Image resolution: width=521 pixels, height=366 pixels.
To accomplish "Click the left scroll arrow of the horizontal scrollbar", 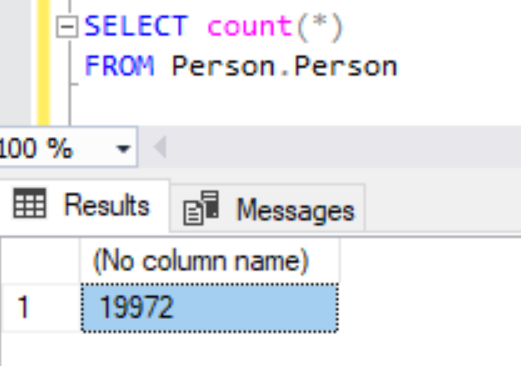I will pyautogui.click(x=160, y=147).
